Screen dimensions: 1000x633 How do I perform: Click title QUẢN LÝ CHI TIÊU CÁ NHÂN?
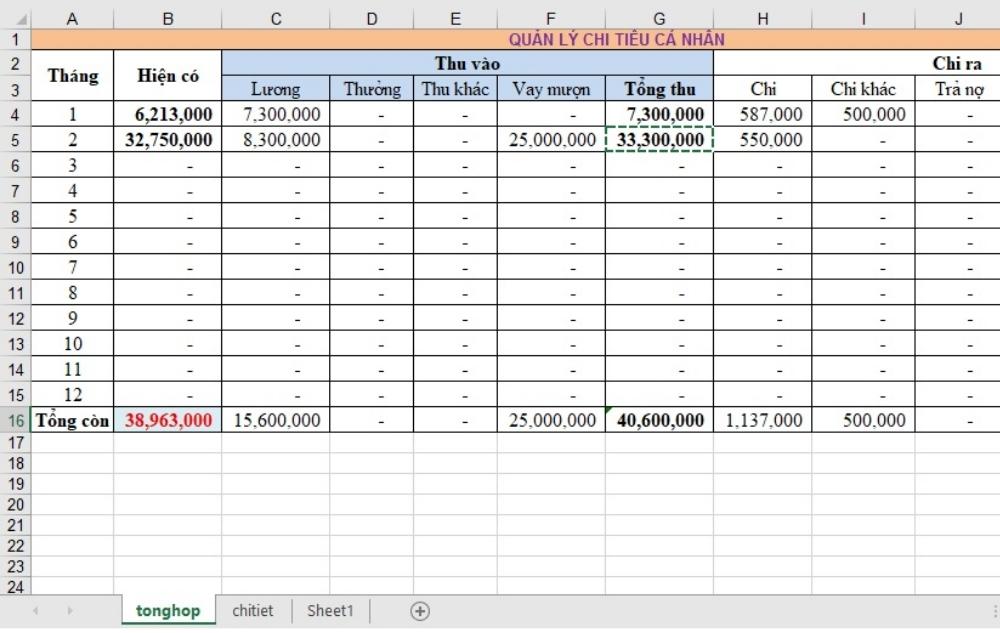[617, 40]
